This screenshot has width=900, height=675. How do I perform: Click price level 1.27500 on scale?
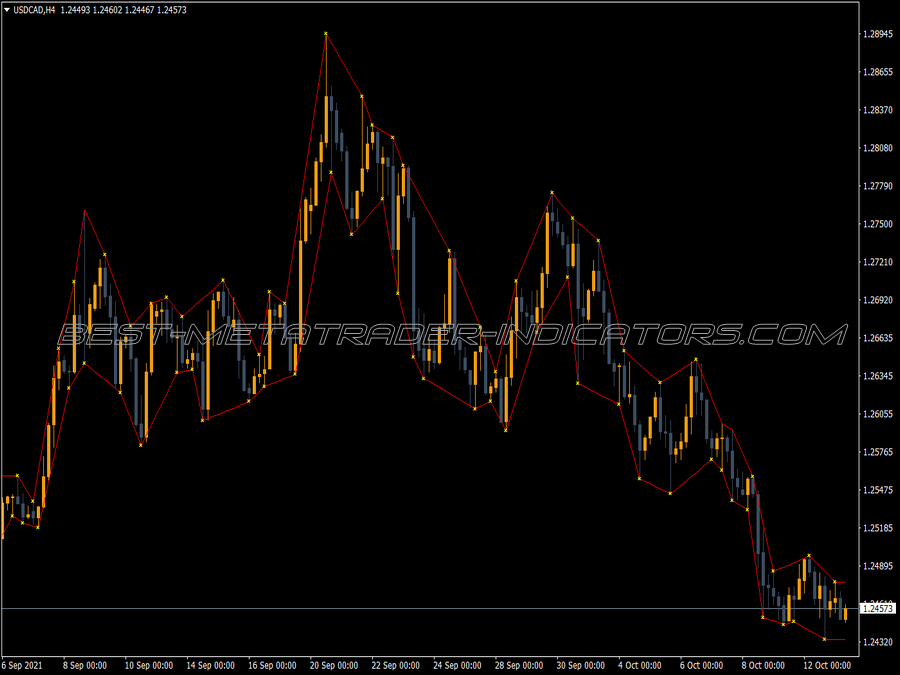pyautogui.click(x=878, y=224)
